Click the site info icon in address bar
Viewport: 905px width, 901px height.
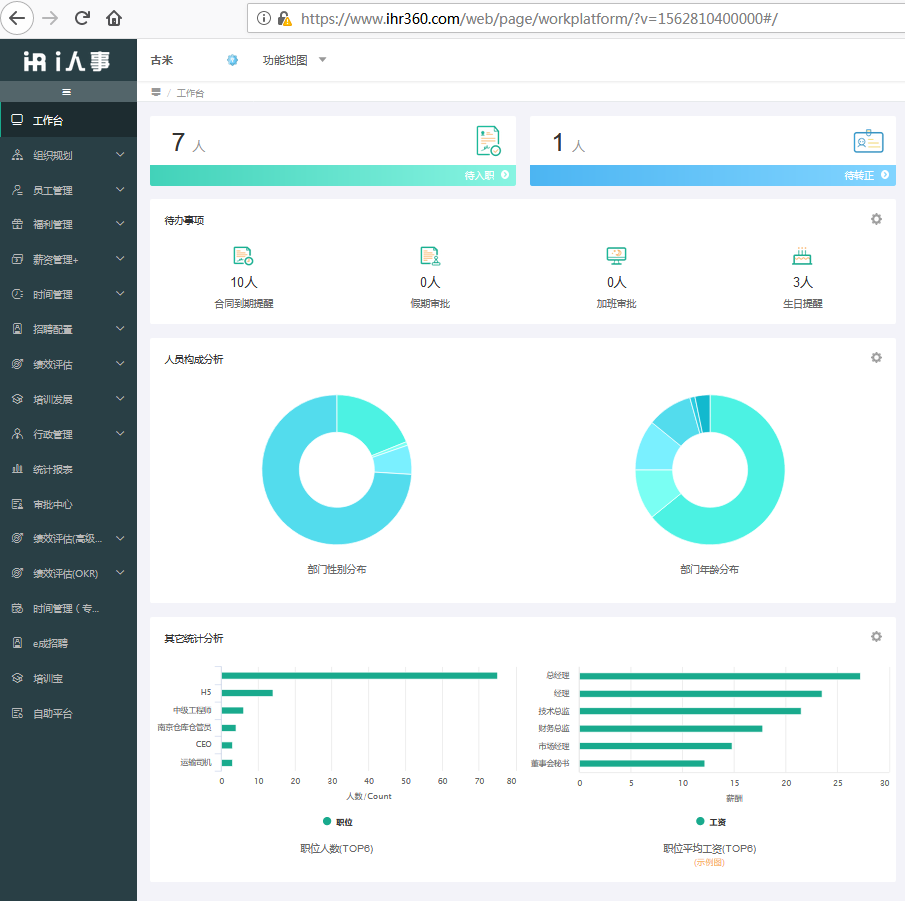click(264, 18)
